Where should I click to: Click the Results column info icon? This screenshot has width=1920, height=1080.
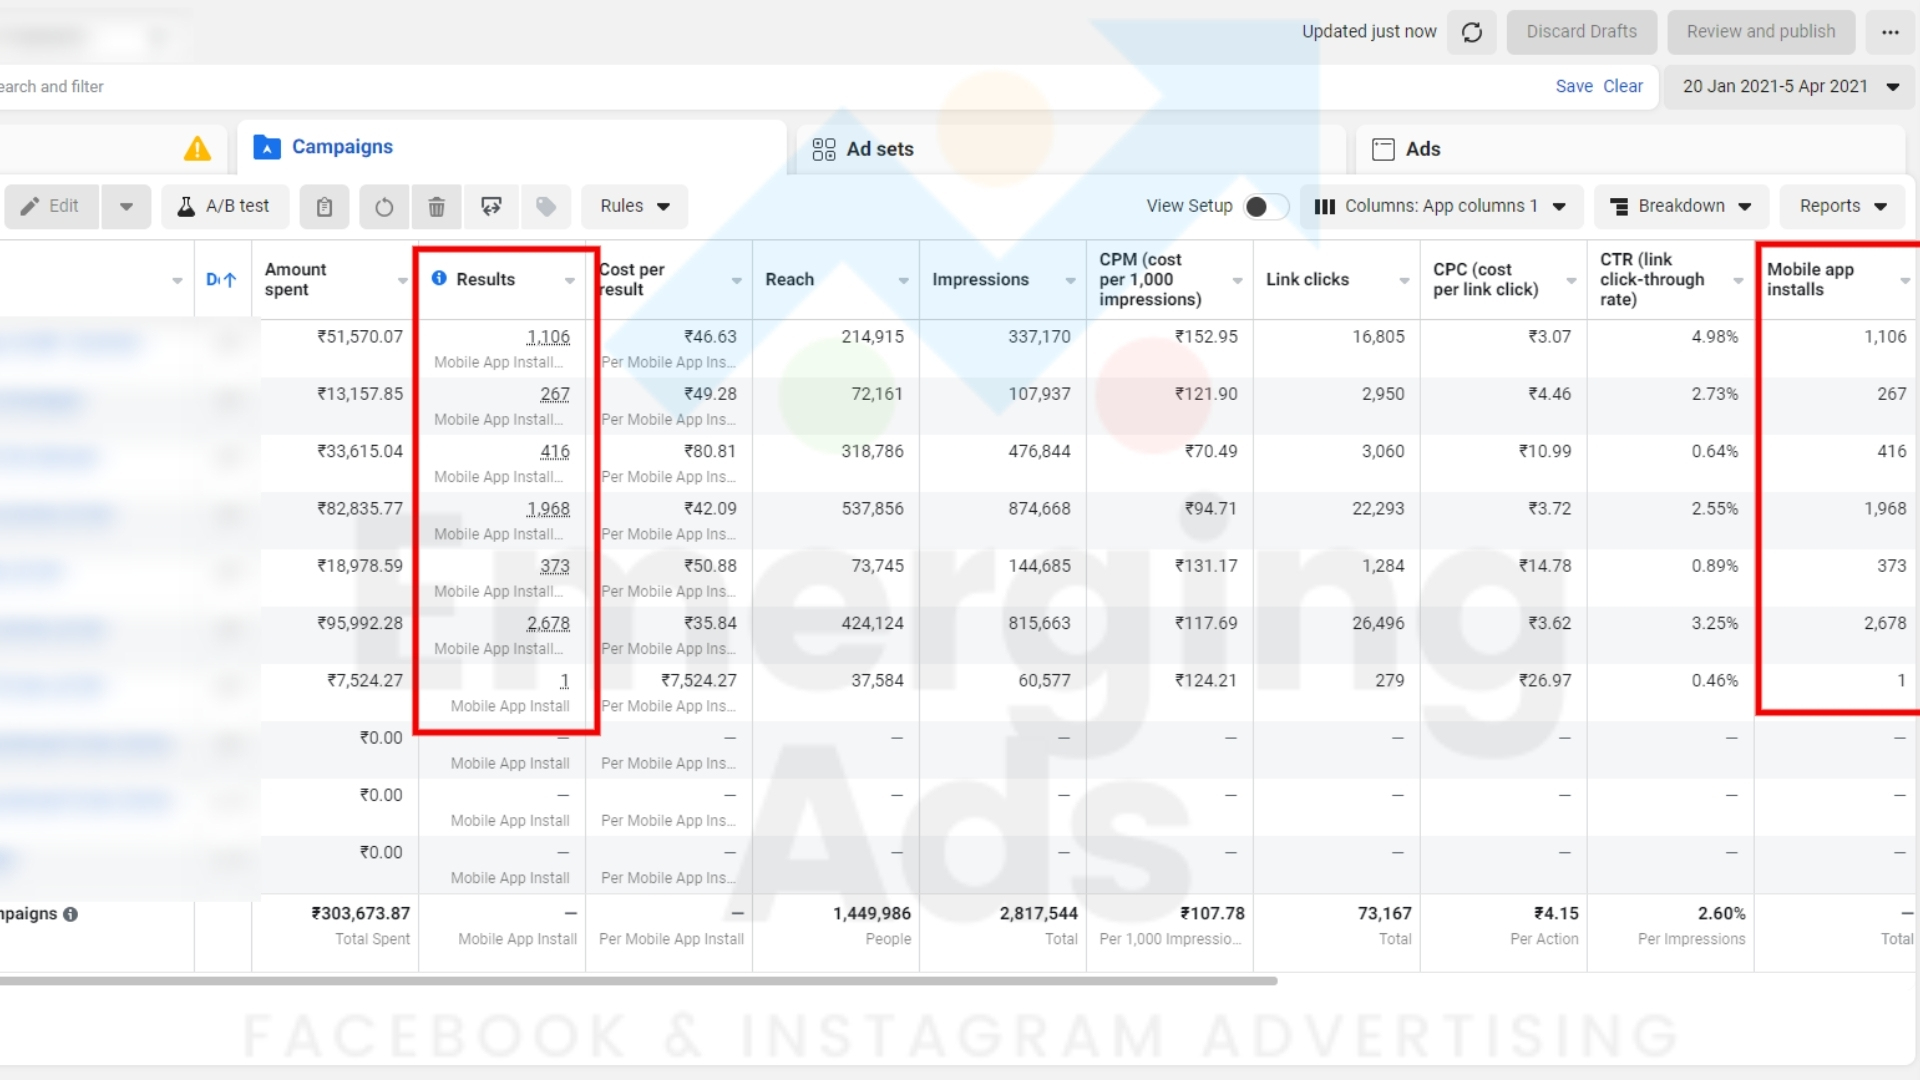(x=439, y=279)
